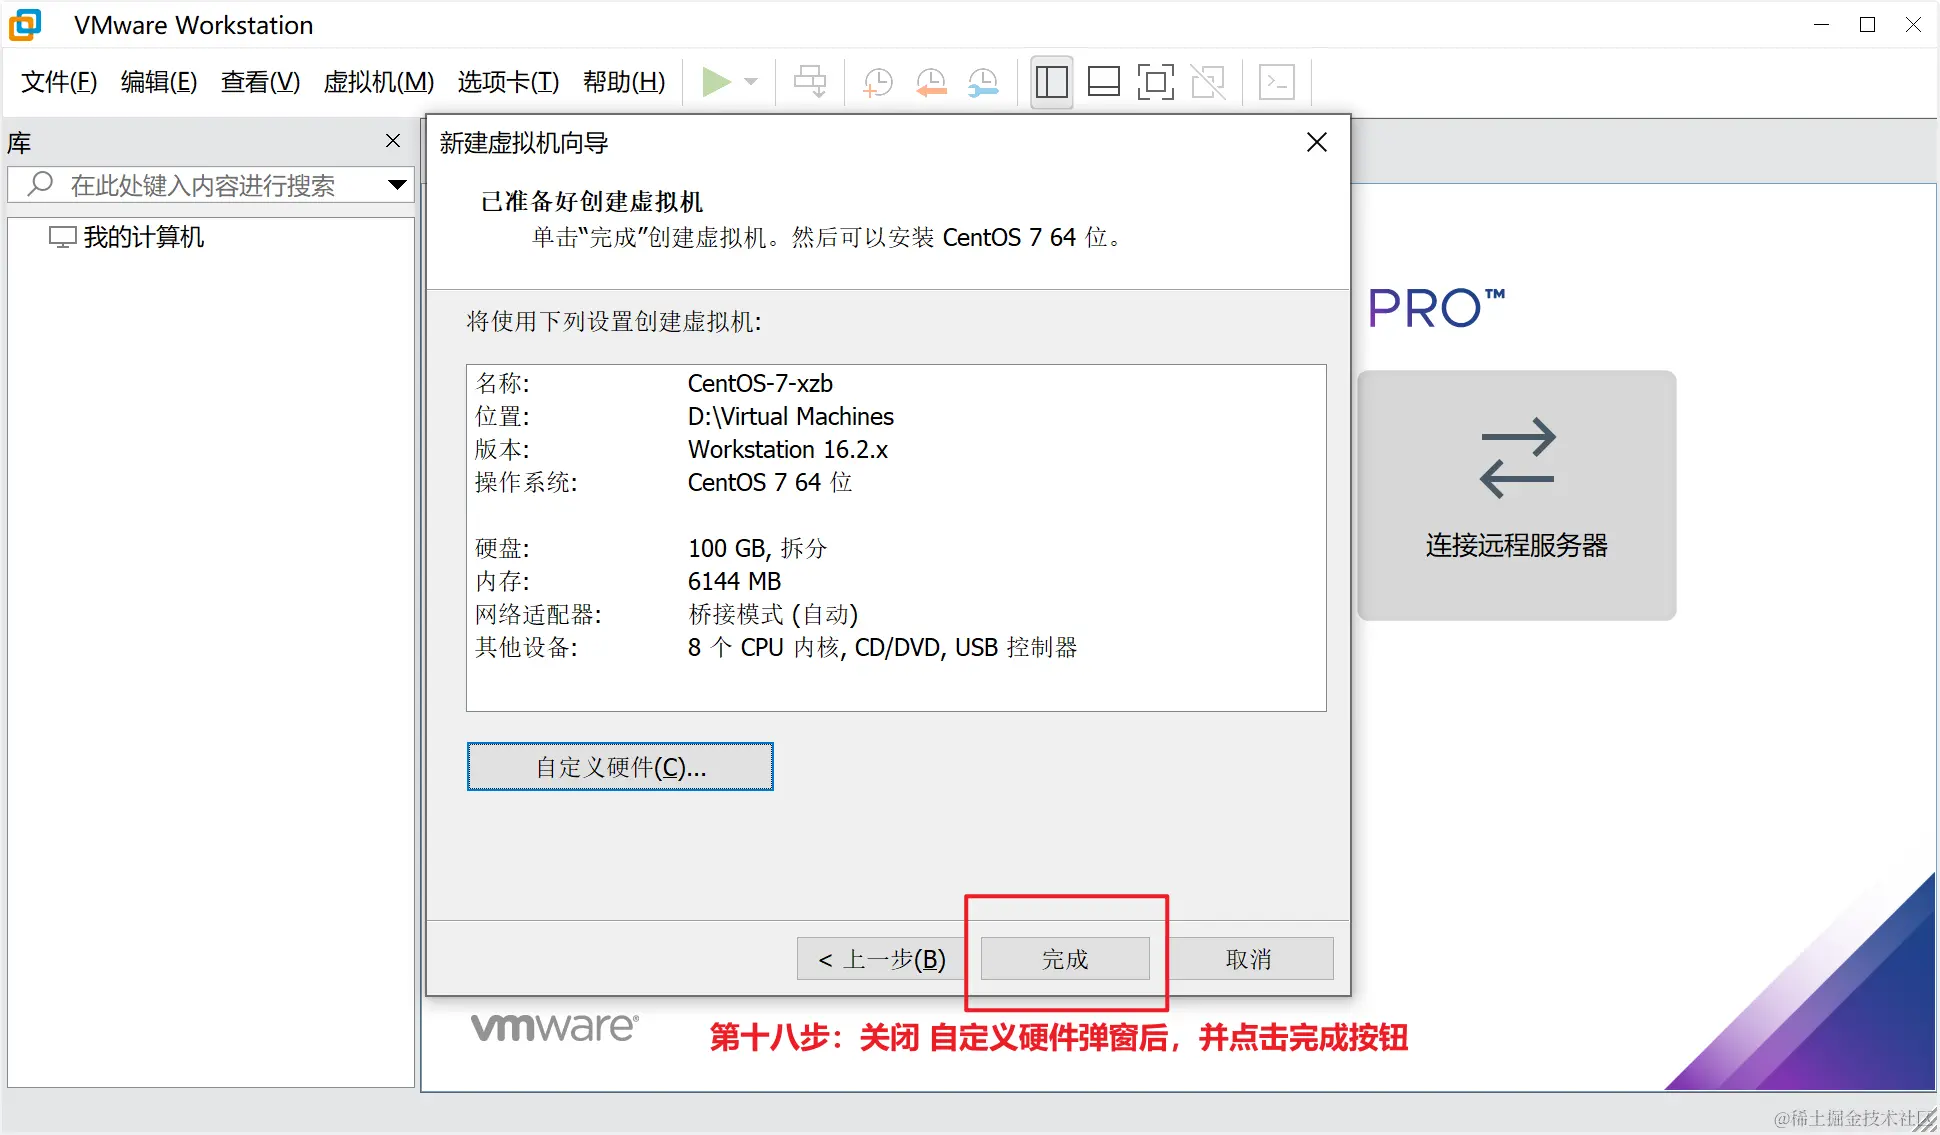This screenshot has width=1940, height=1135.
Task: Close the VMware Workstation main window
Action: coord(1913,24)
